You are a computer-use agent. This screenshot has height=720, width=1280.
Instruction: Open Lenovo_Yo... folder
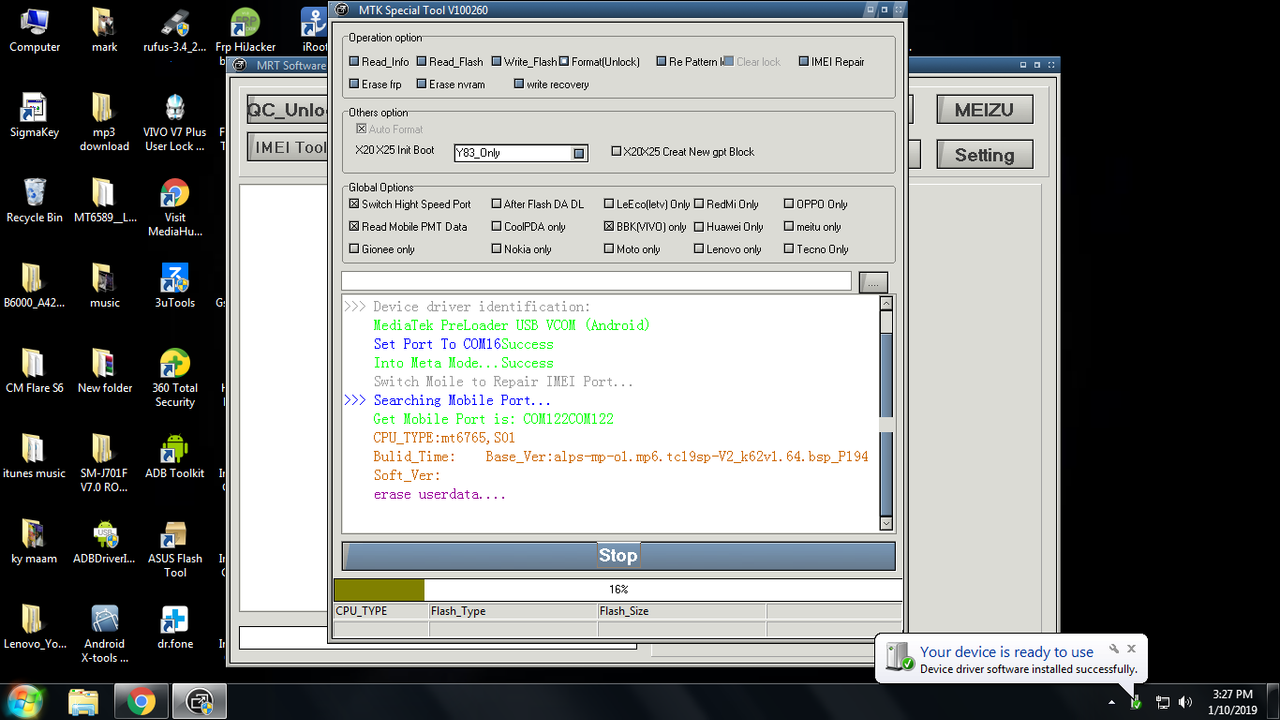34,628
